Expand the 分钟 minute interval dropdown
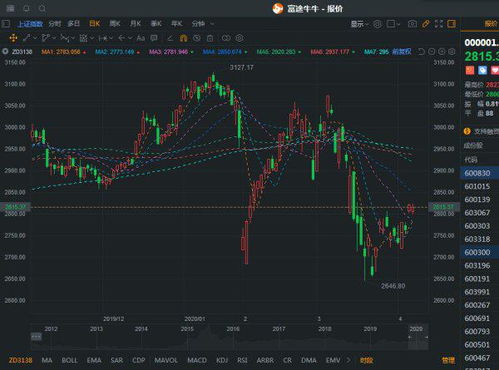Screen dimensions: 499x370 (202, 24)
